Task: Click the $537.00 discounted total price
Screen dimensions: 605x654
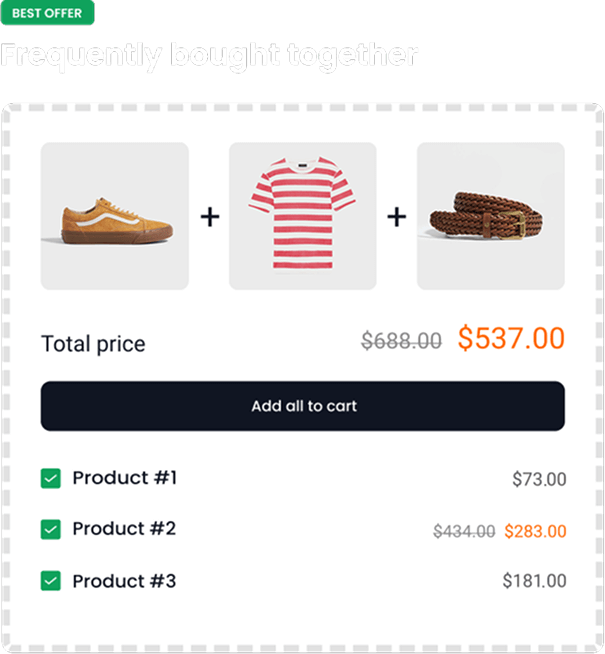Action: 511,339
